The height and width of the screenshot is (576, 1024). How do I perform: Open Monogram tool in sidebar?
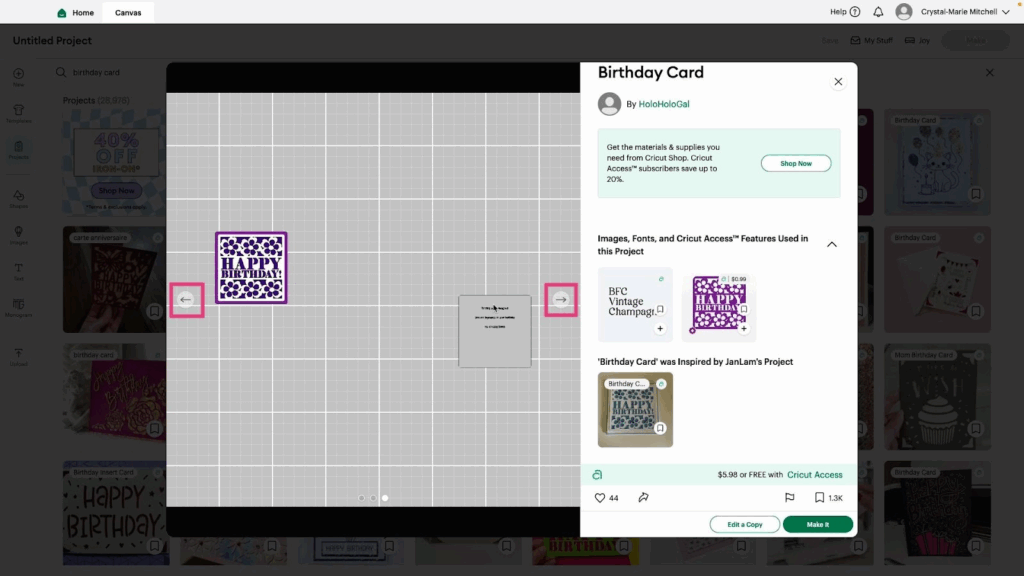coord(18,308)
